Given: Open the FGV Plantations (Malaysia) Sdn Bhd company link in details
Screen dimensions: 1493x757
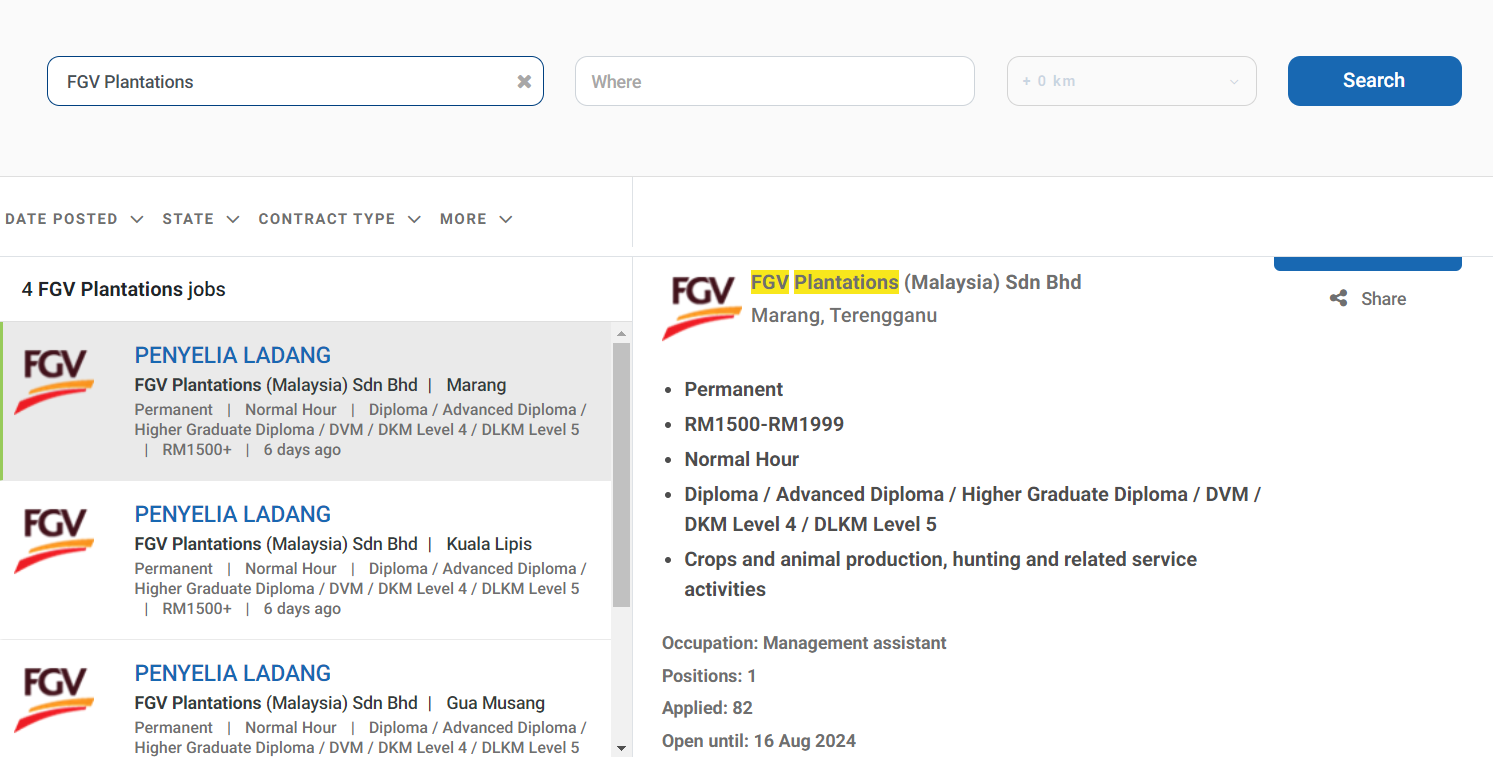Looking at the screenshot, I should coord(916,282).
